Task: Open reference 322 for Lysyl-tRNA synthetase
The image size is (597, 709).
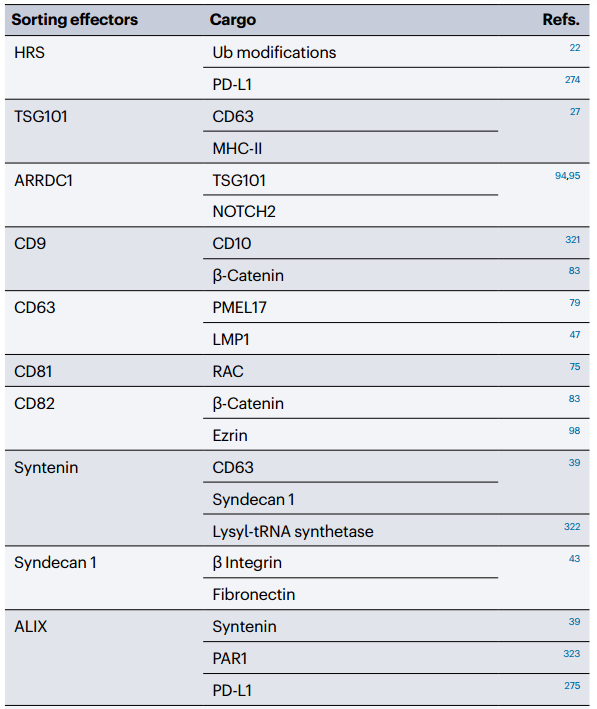Action: pyautogui.click(x=572, y=527)
